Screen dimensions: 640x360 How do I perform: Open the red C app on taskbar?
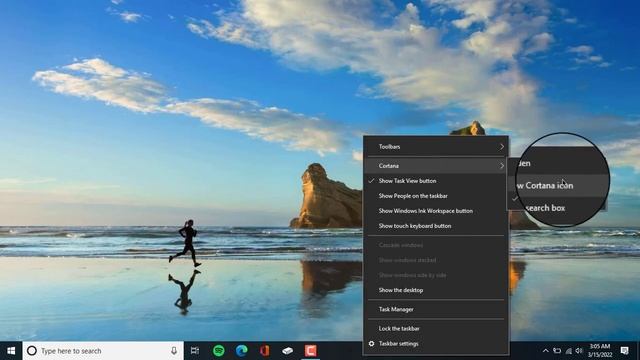[x=311, y=351]
